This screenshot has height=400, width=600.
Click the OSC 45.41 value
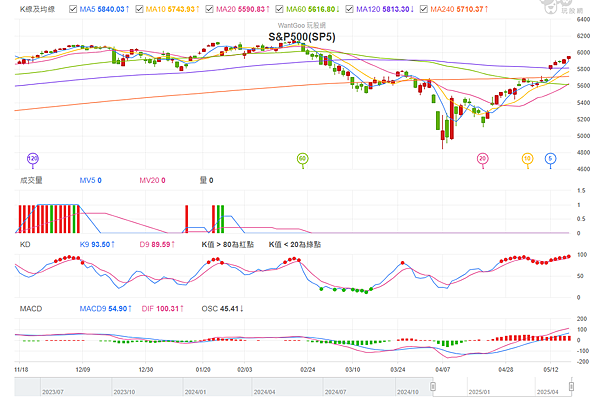tap(223, 309)
